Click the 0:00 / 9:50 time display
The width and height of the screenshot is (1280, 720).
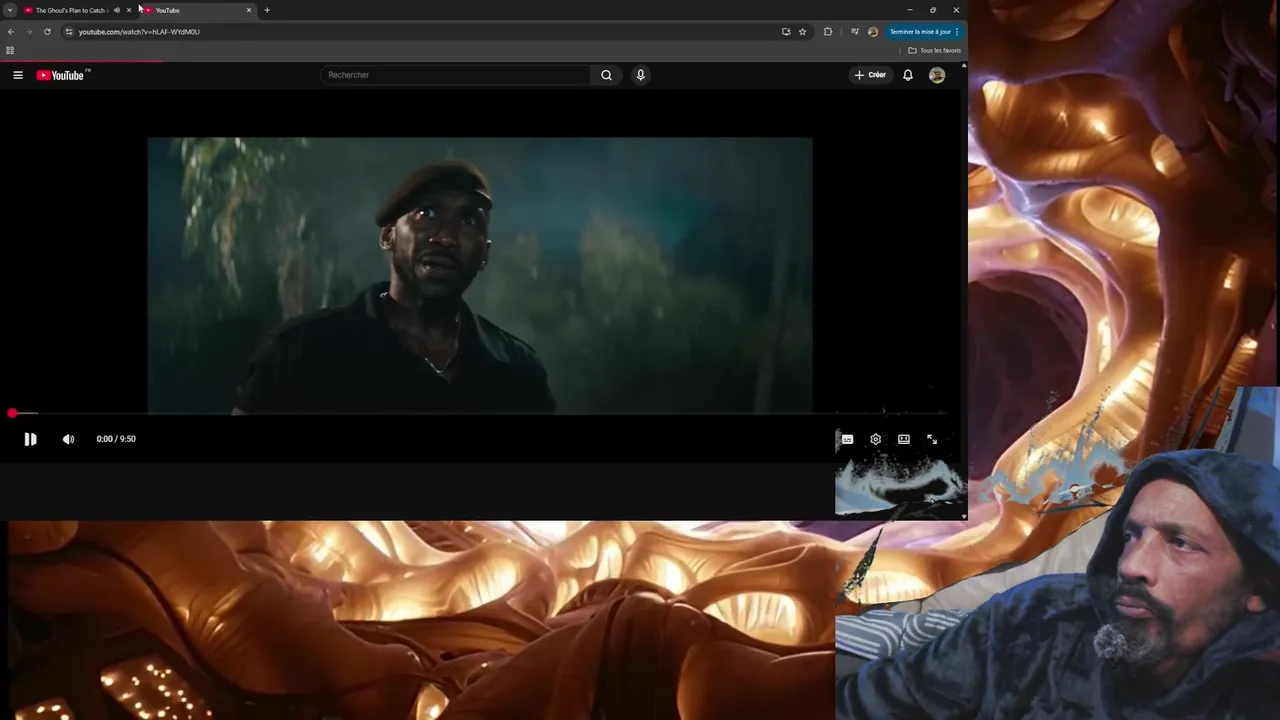pos(116,439)
